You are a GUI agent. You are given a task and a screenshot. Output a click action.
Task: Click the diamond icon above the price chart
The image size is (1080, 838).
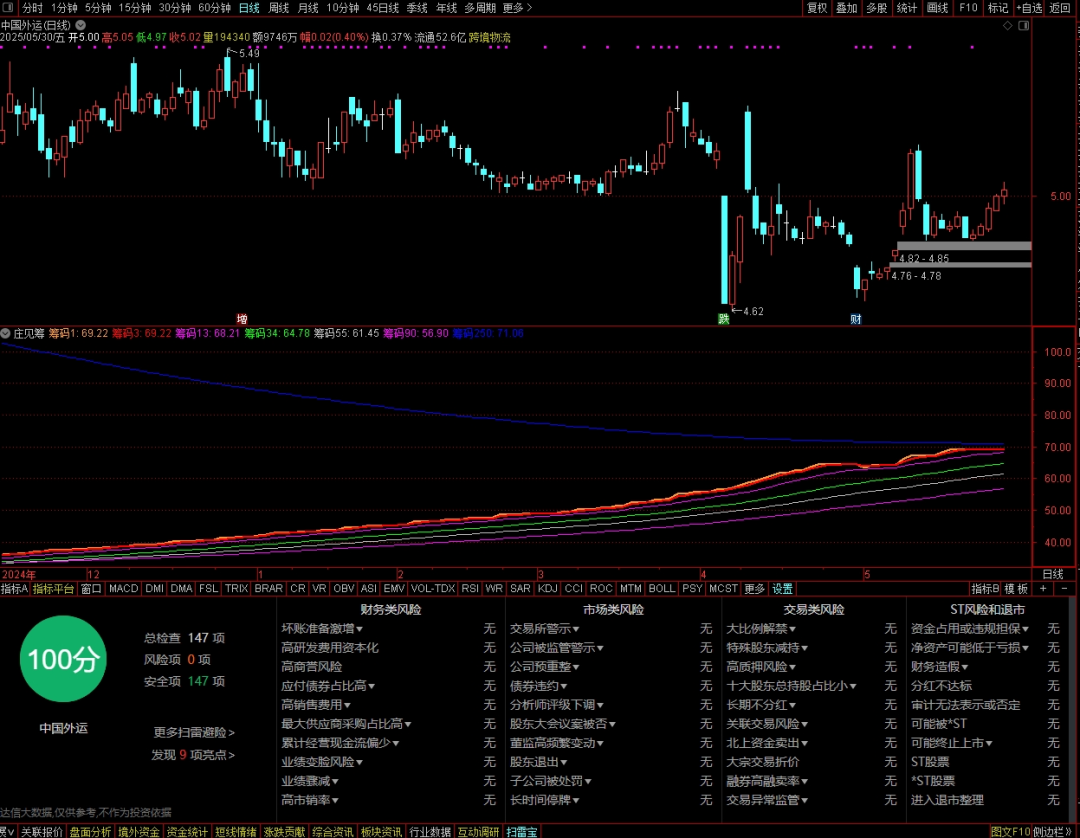[1008, 25]
